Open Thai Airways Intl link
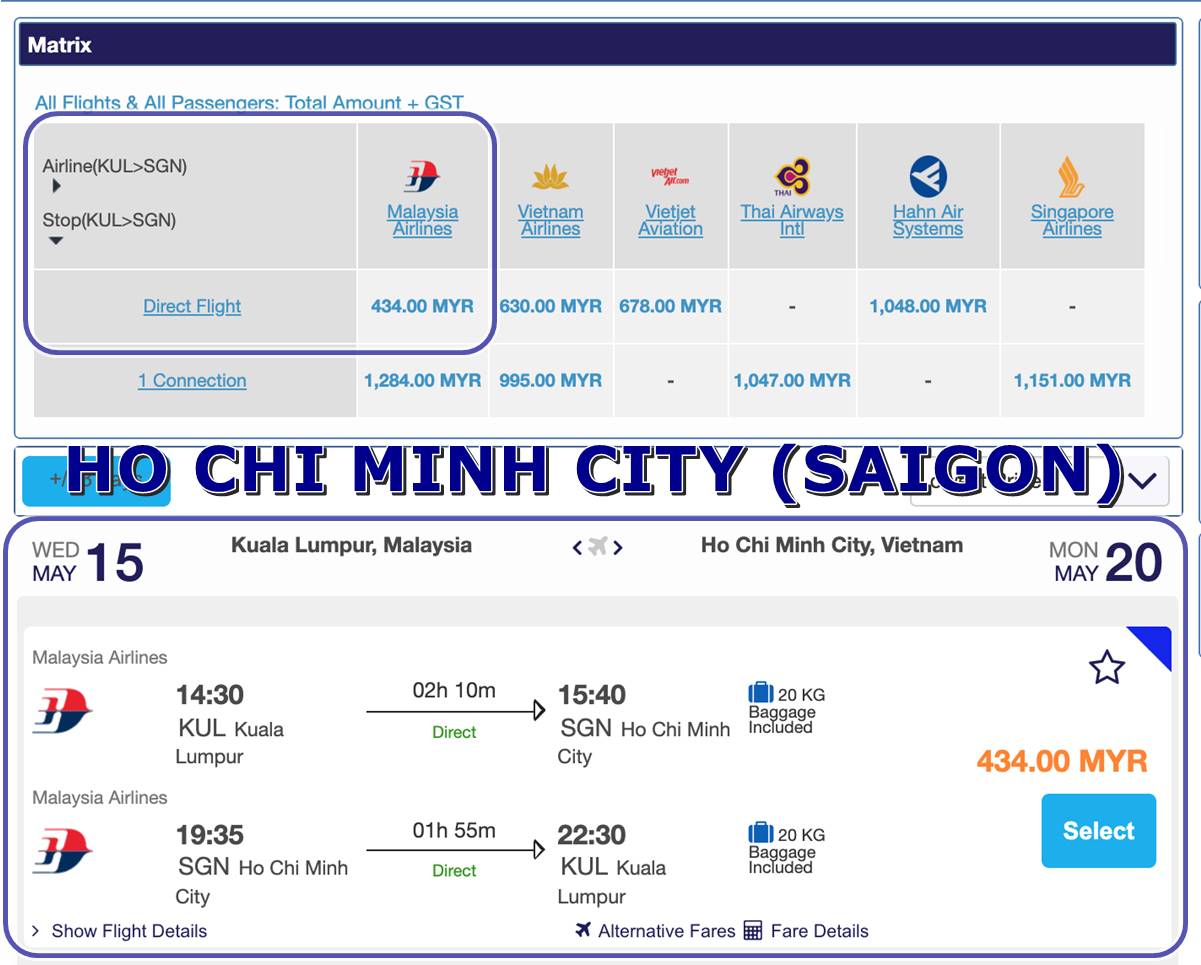Screen dimensions: 1201x965 point(791,220)
